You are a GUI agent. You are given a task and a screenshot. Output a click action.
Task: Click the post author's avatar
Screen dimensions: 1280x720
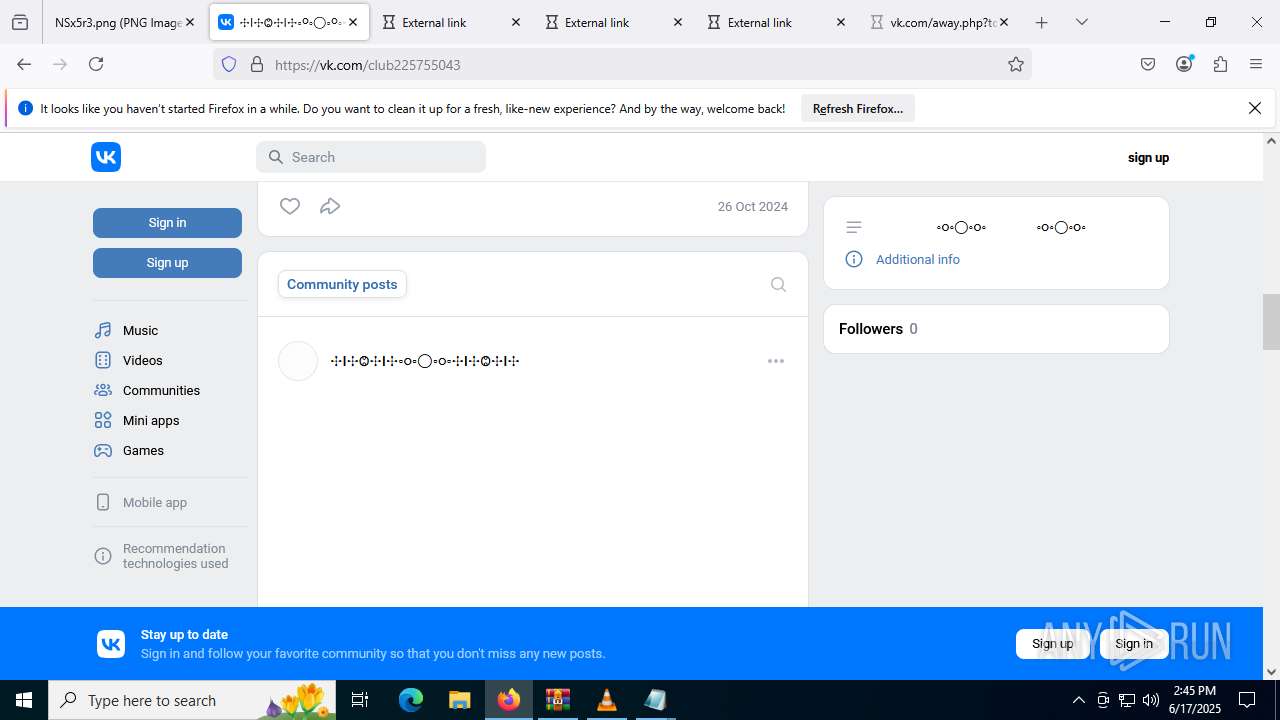tap(298, 361)
